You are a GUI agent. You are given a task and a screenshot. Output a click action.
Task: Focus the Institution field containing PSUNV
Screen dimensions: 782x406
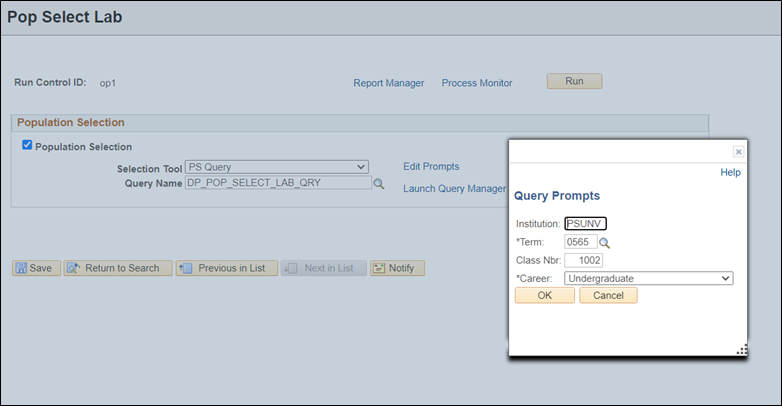(586, 223)
